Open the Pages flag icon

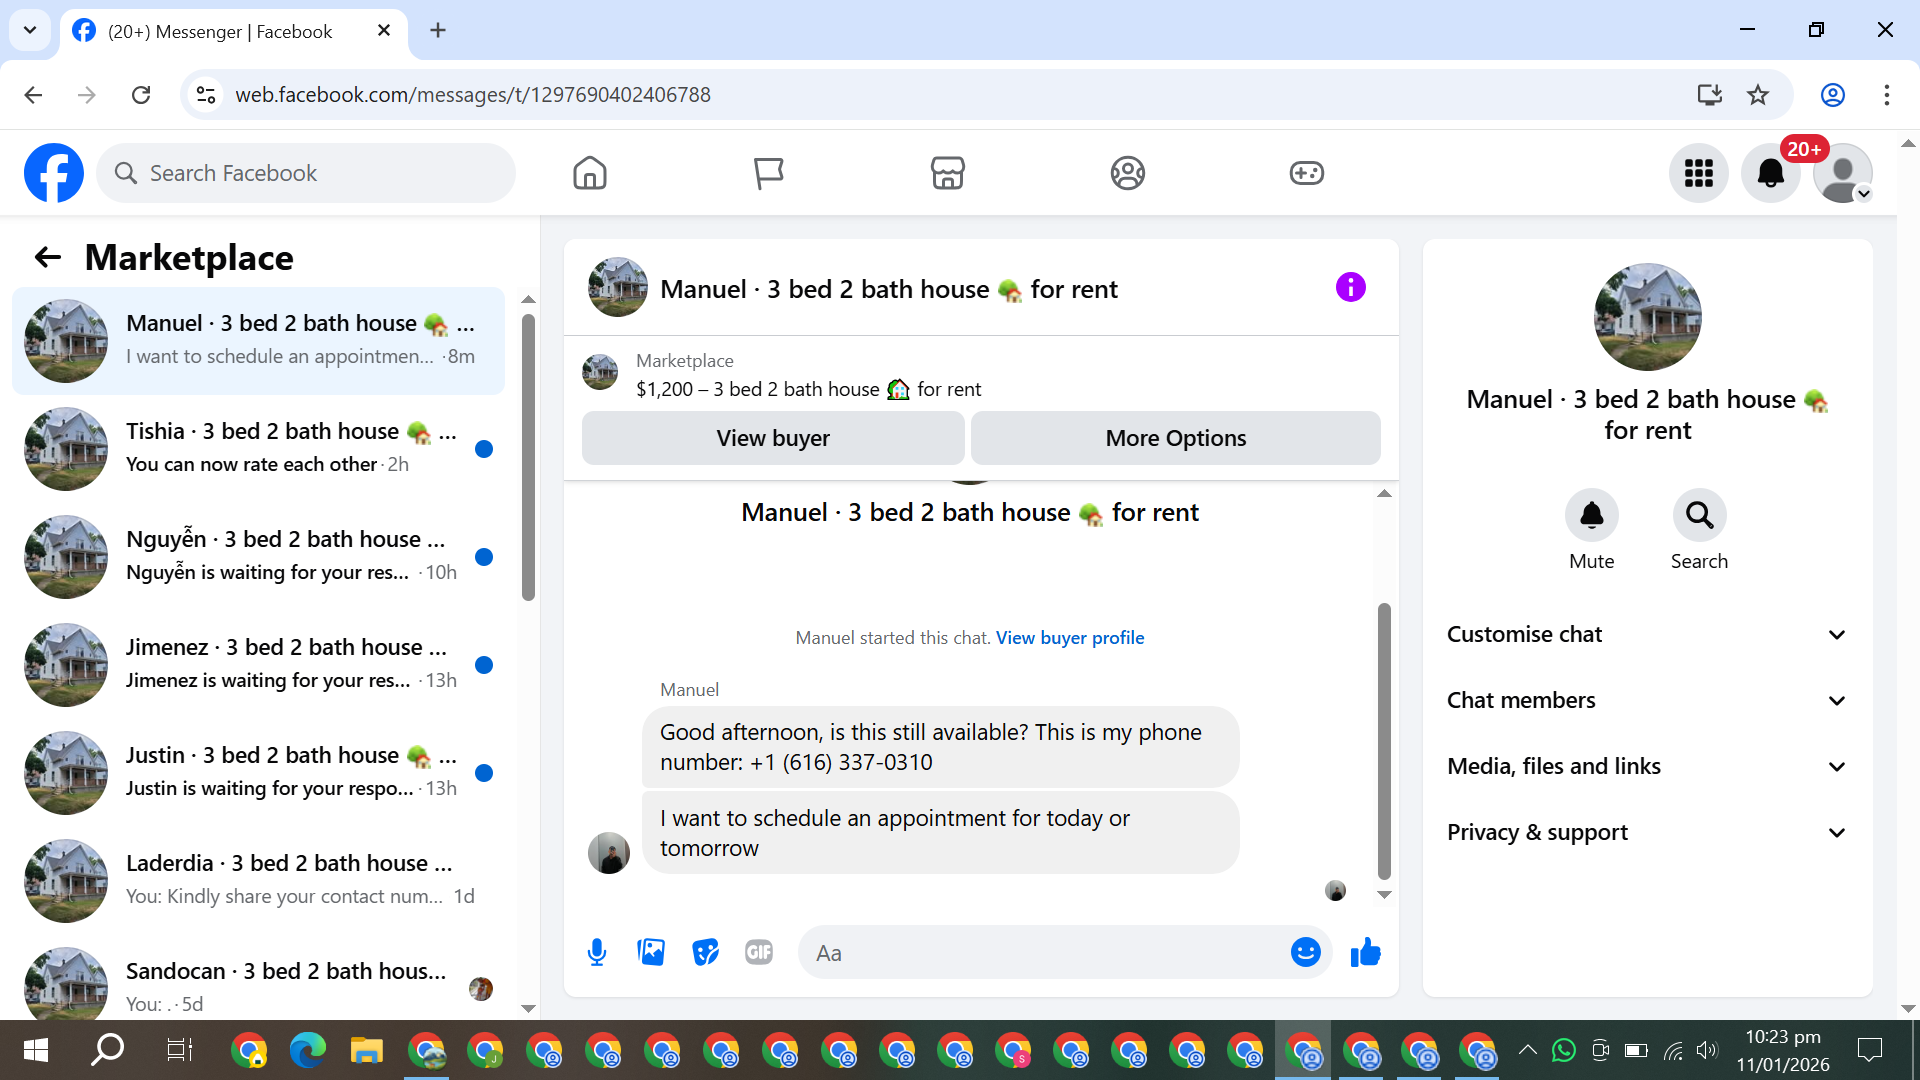768,173
